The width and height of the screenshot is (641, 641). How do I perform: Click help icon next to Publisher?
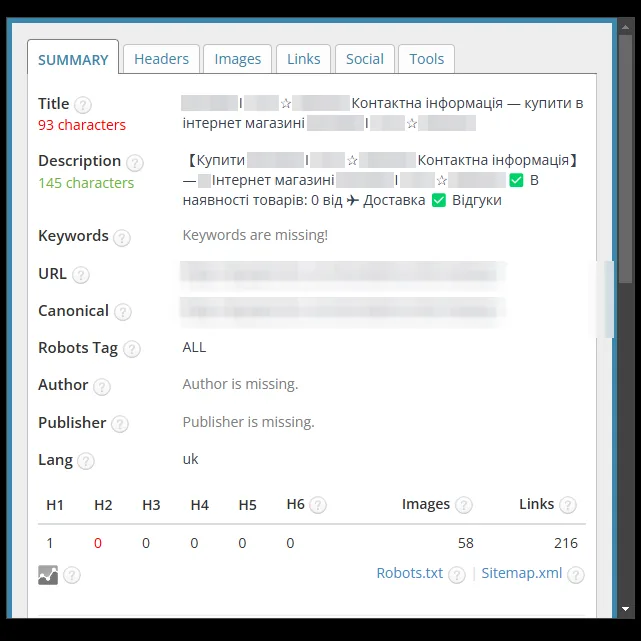click(x=120, y=424)
